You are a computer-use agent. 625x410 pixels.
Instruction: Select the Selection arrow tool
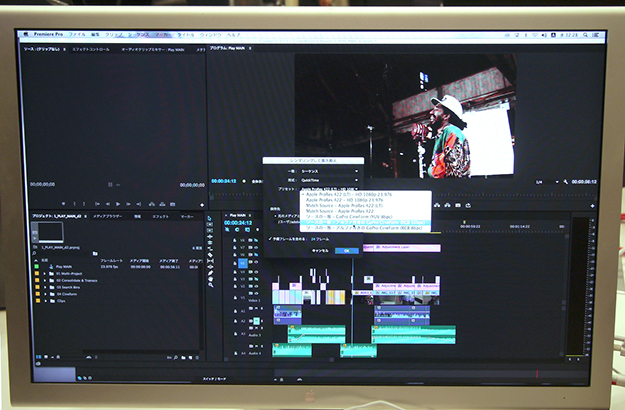click(x=210, y=218)
